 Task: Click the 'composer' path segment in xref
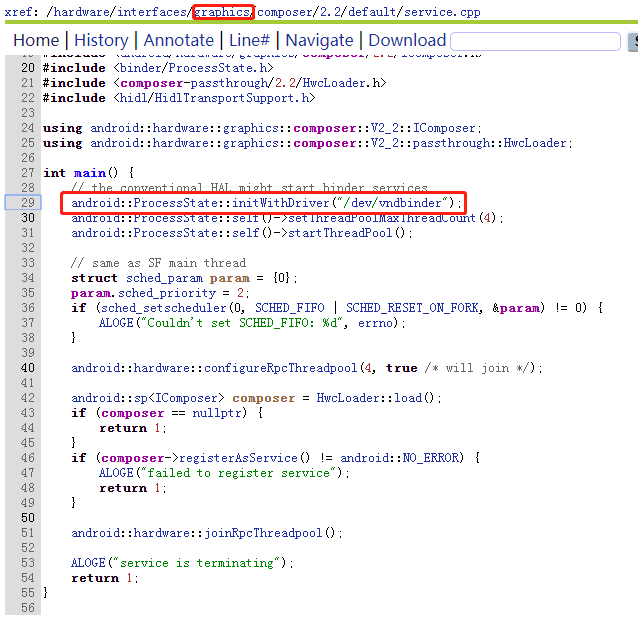coord(285,12)
